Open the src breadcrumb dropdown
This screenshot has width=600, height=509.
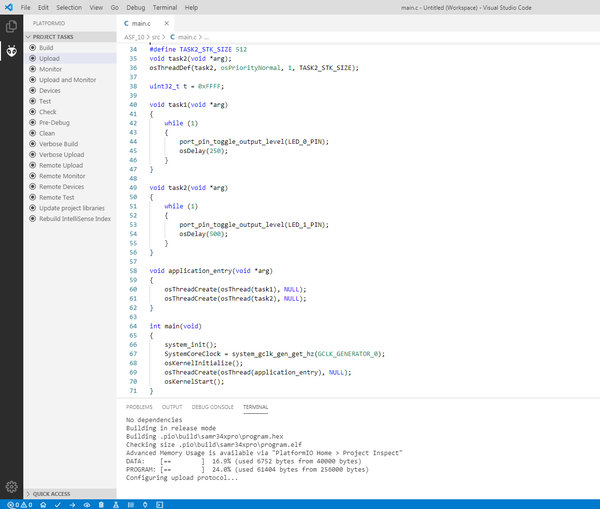(156, 37)
